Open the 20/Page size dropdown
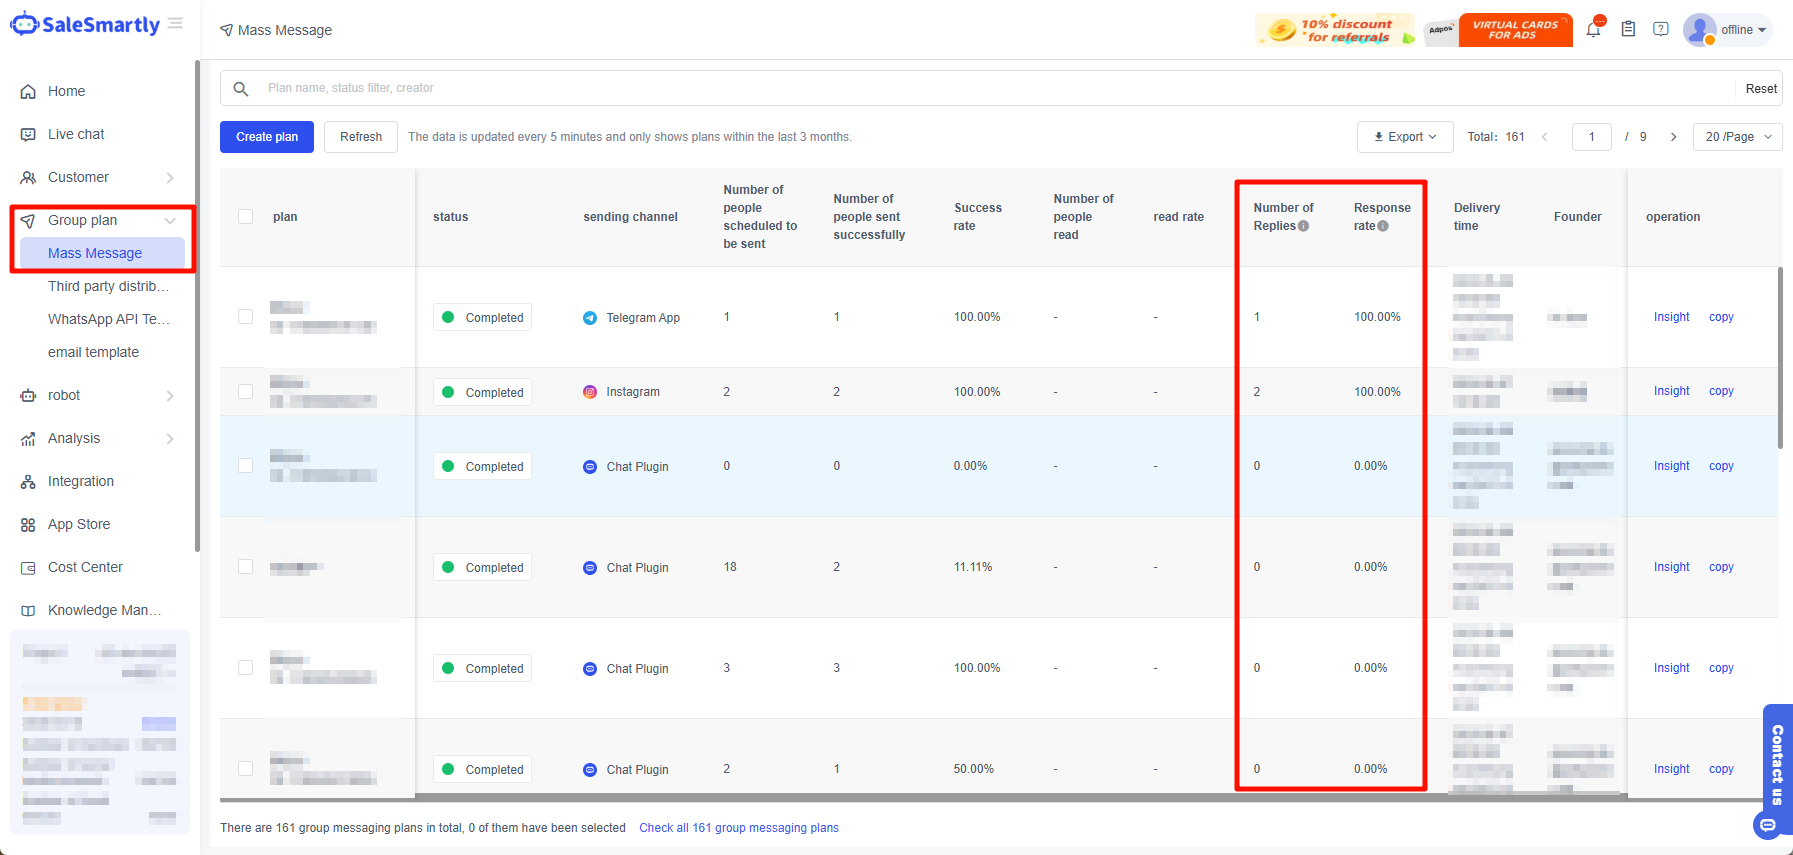Image resolution: width=1793 pixels, height=855 pixels. (x=1737, y=137)
